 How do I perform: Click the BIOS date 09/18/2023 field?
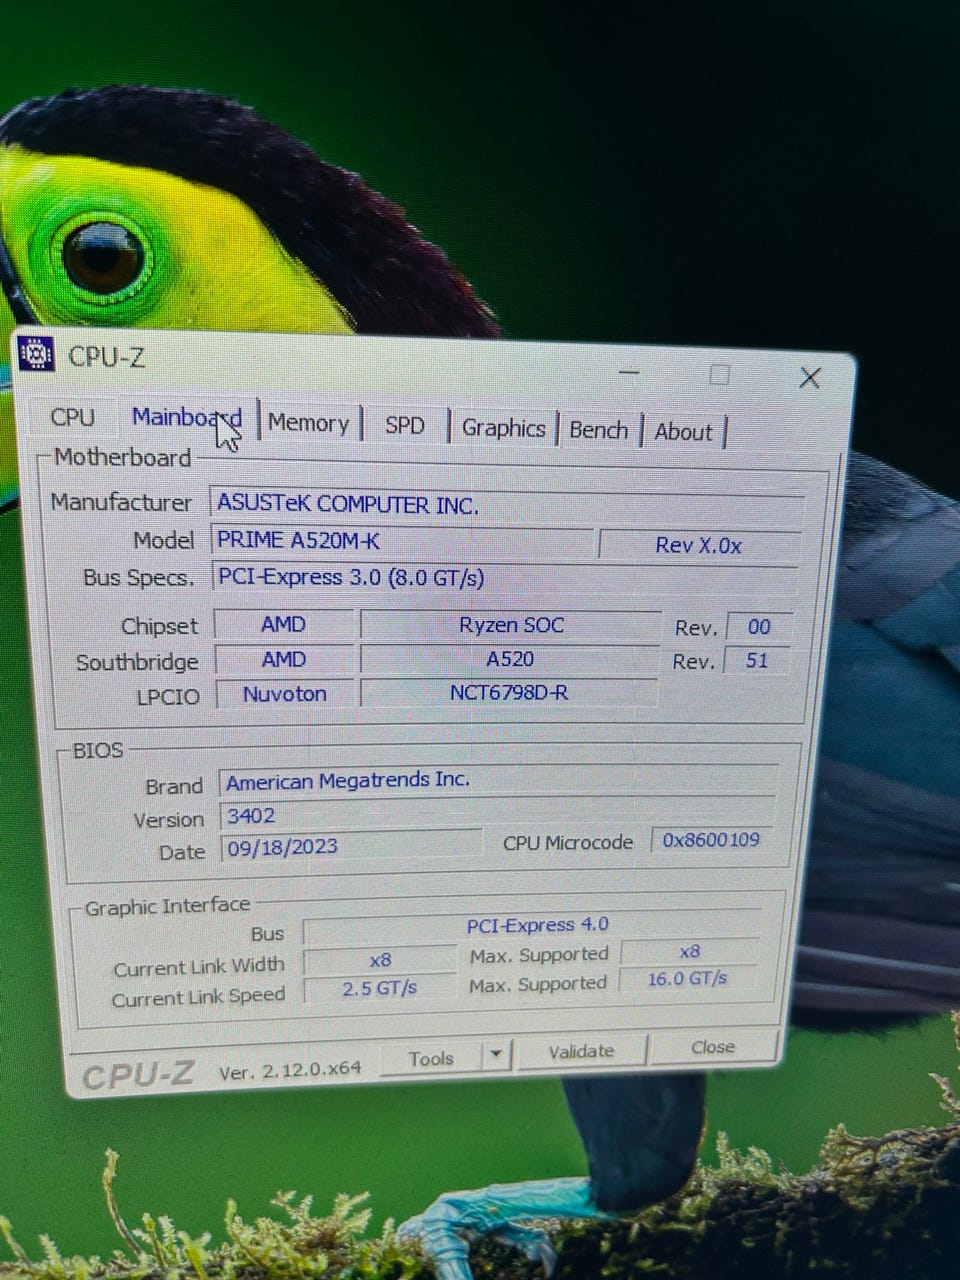(x=351, y=846)
